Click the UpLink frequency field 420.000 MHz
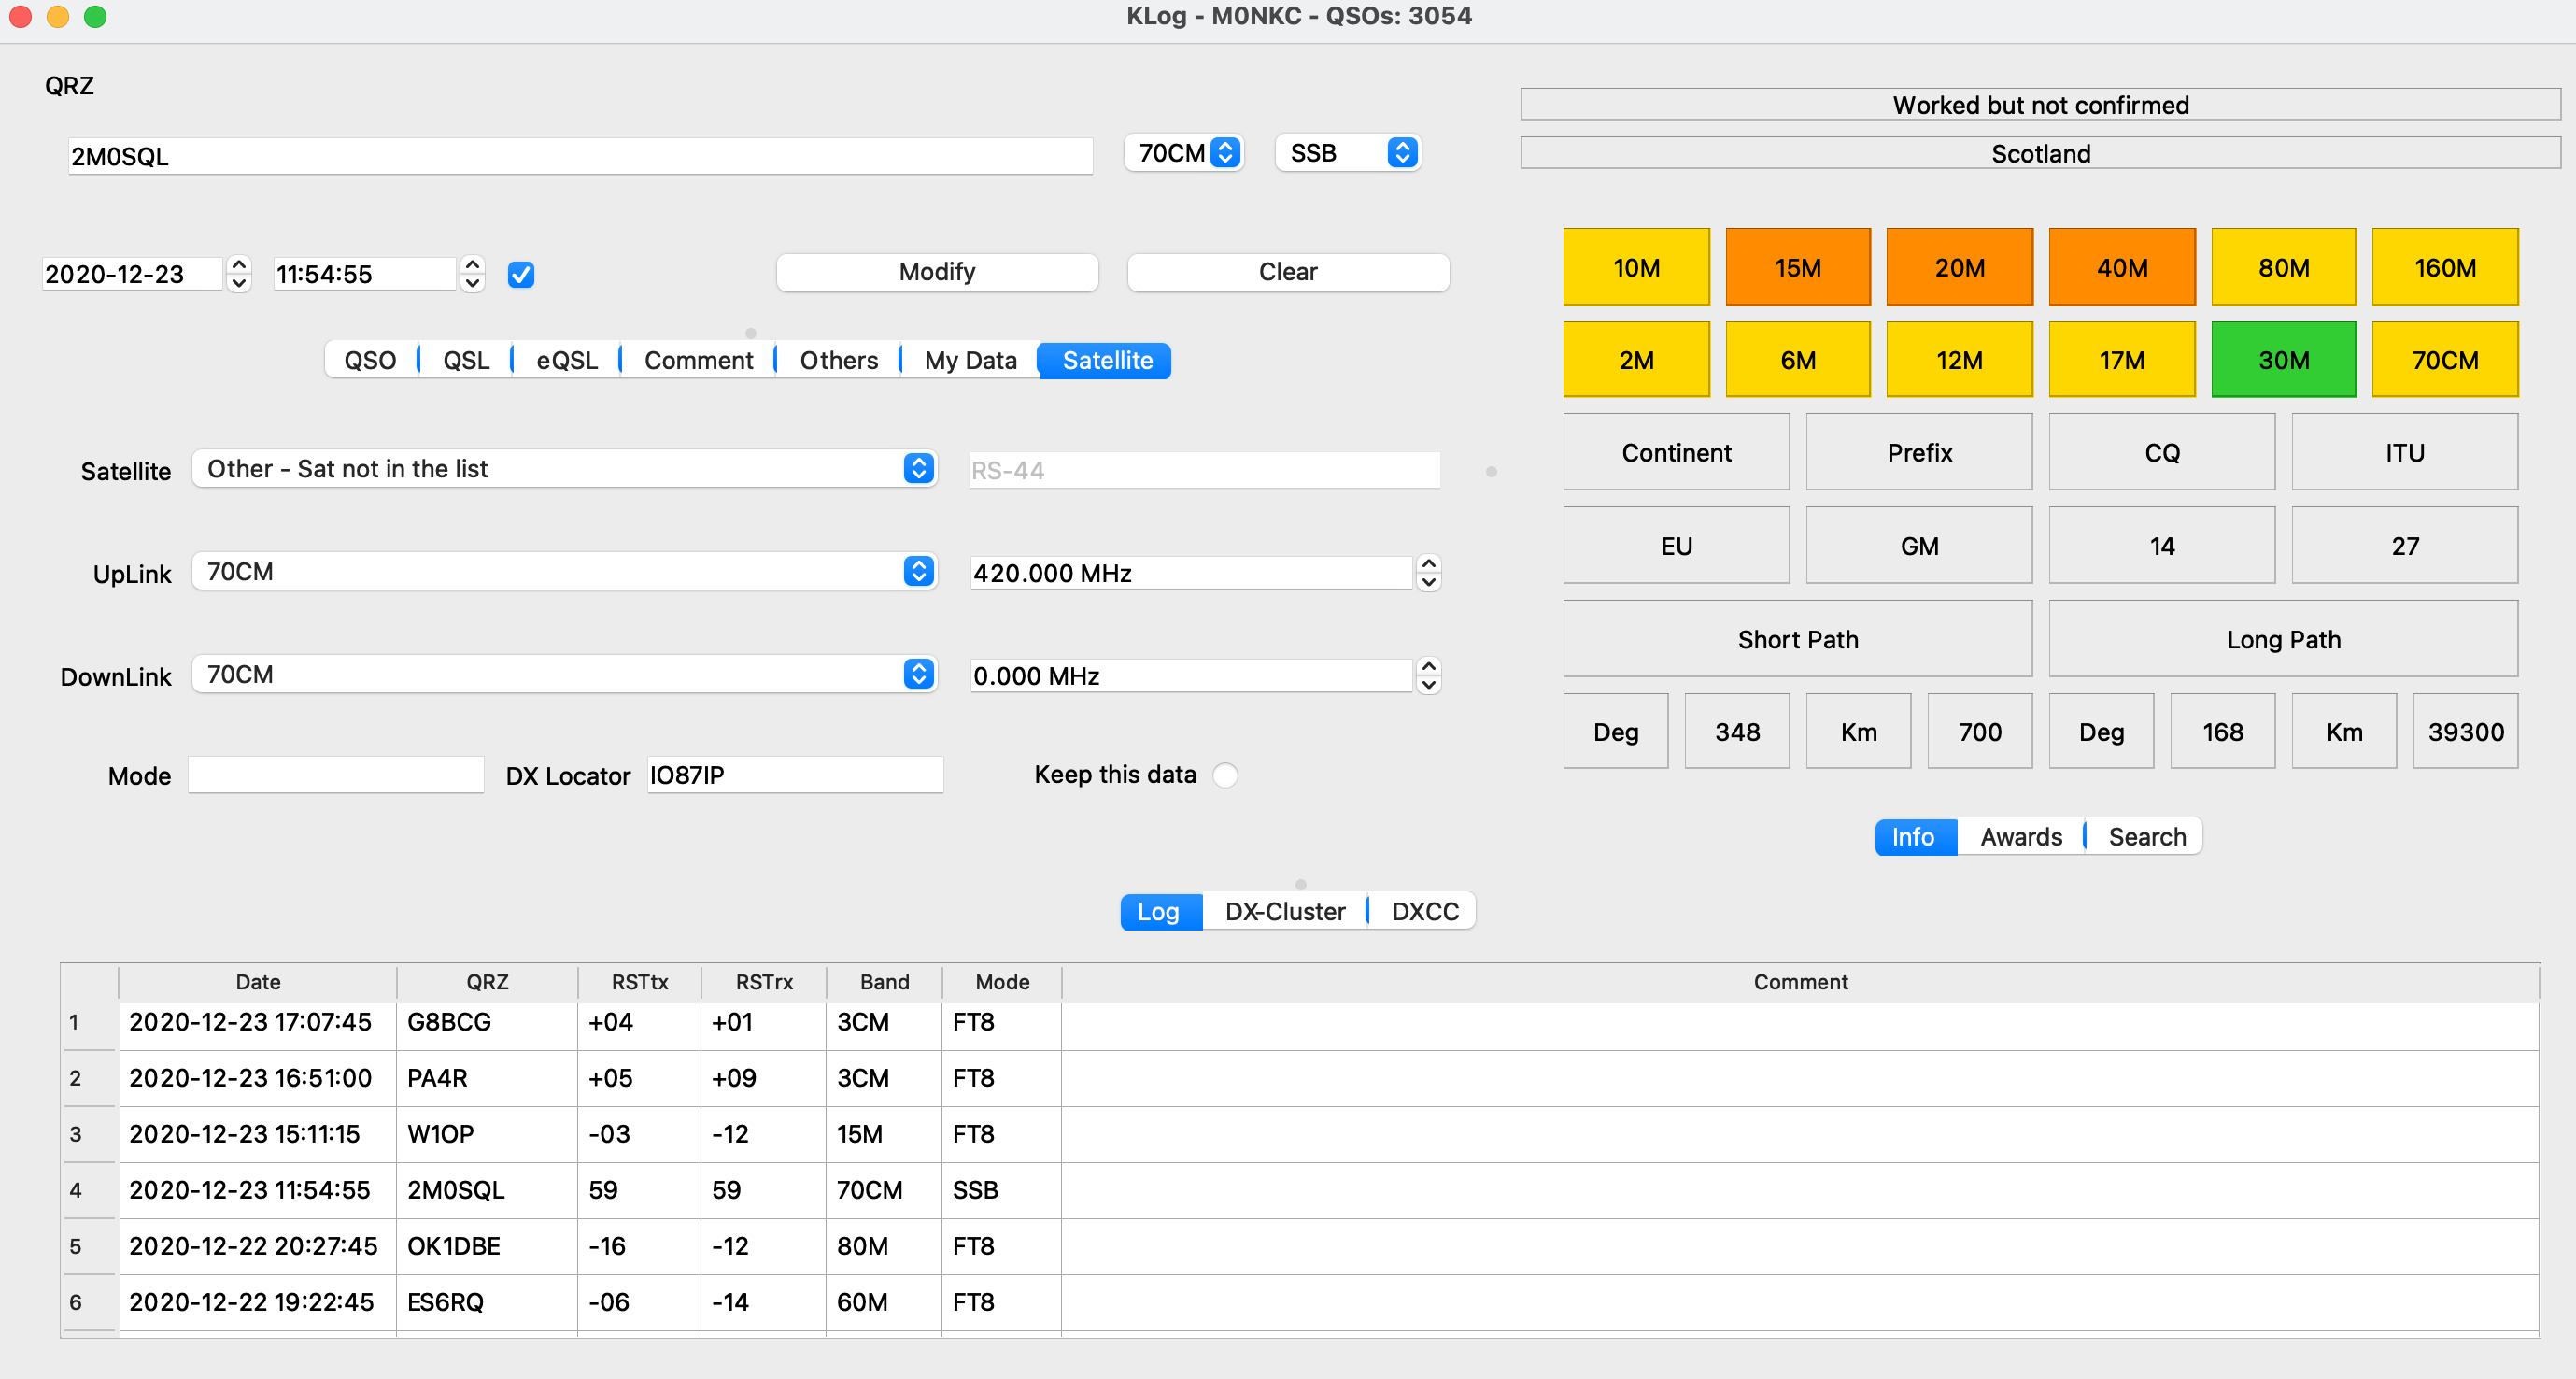Screen dimensions: 2576x1379 1191,573
